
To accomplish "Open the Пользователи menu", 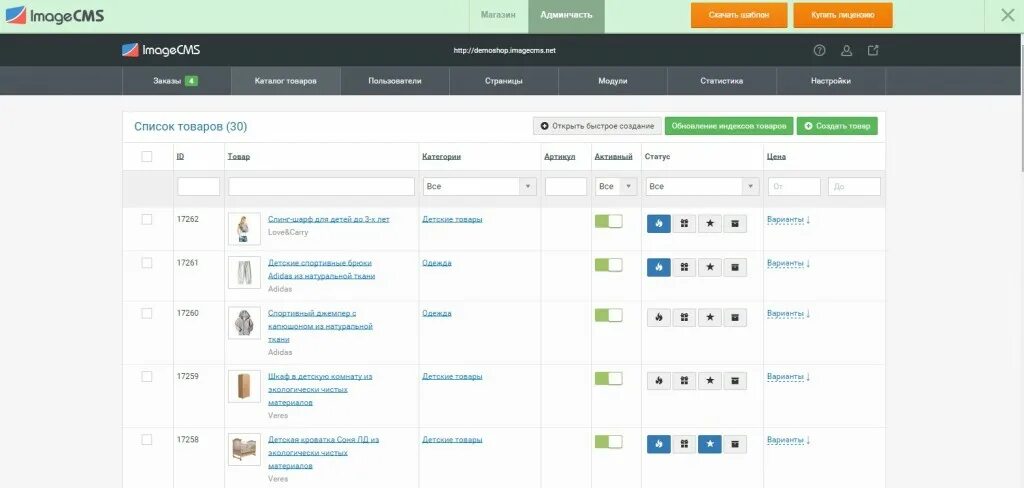I will [x=394, y=81].
